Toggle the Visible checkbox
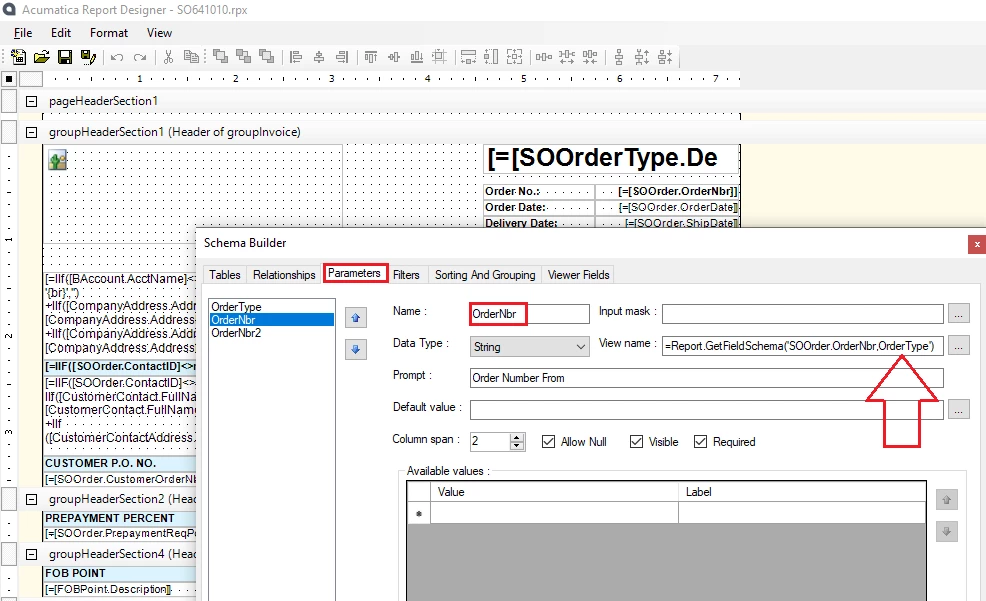The image size is (986, 601). click(x=636, y=442)
